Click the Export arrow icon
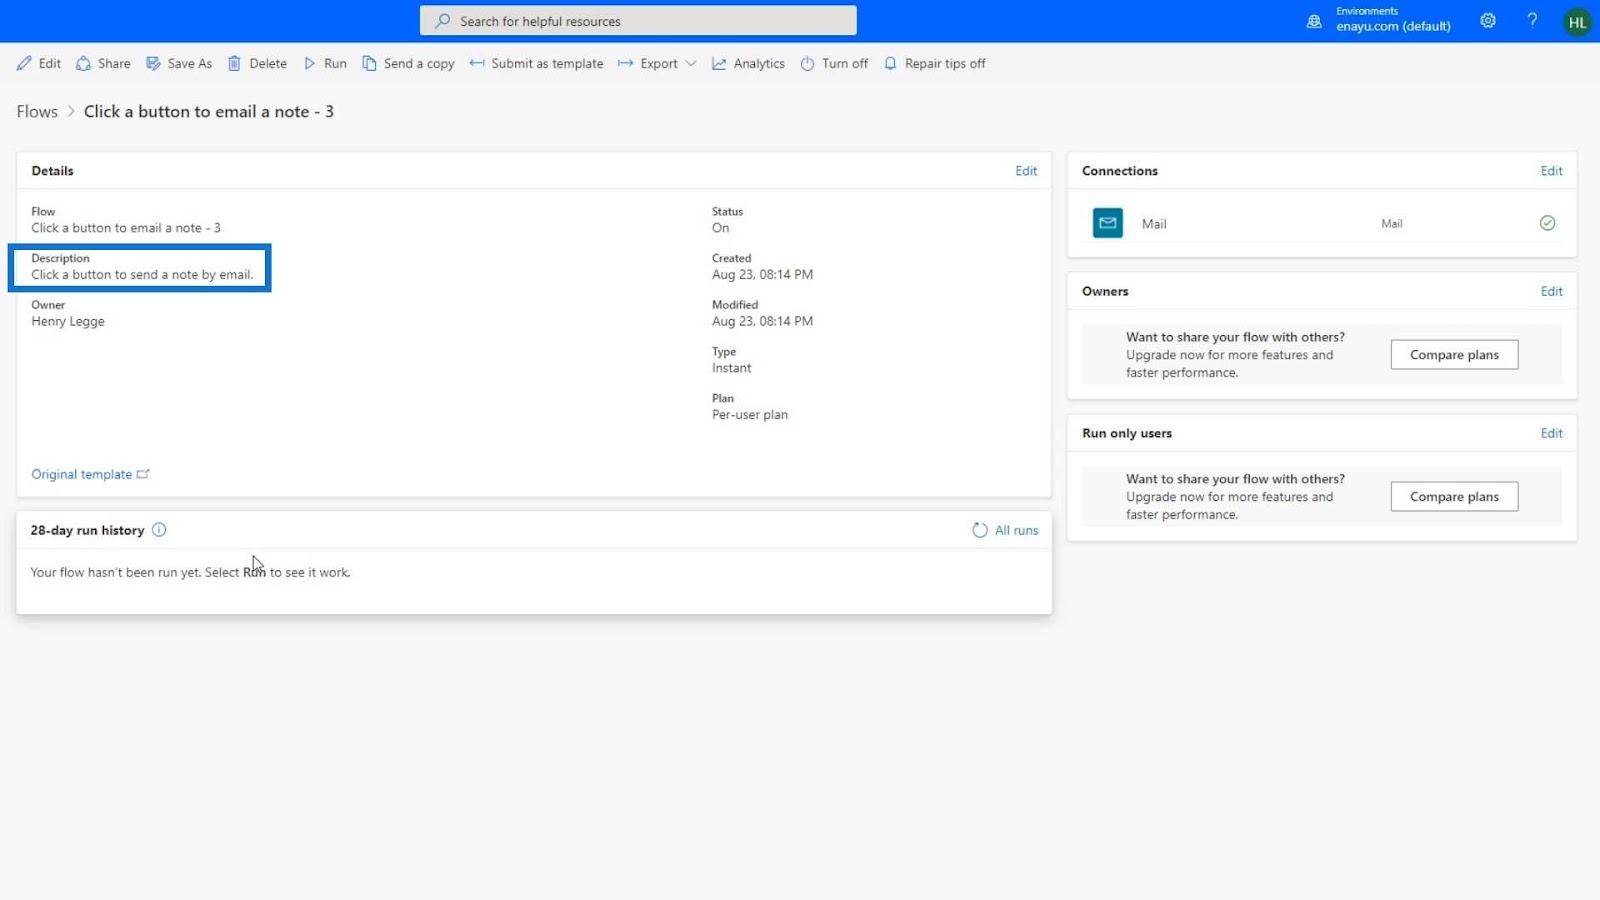The height and width of the screenshot is (900, 1600). 625,63
